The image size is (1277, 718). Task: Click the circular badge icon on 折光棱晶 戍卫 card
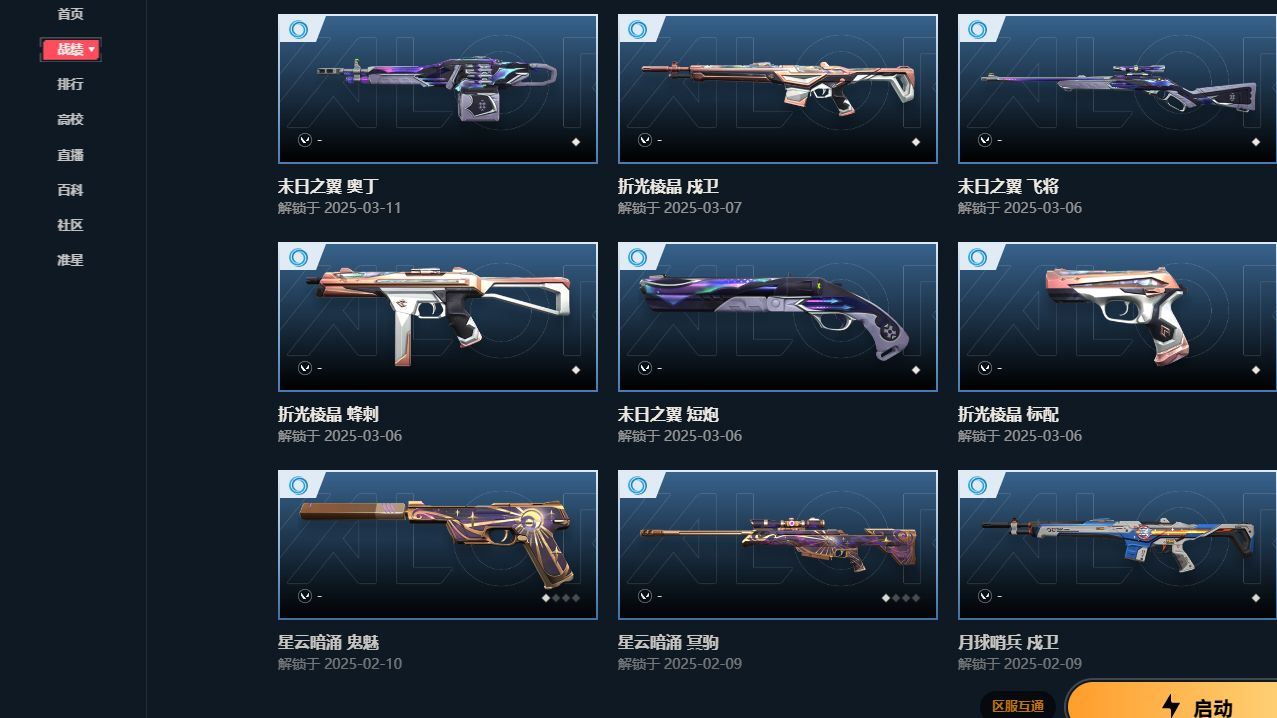(638, 30)
